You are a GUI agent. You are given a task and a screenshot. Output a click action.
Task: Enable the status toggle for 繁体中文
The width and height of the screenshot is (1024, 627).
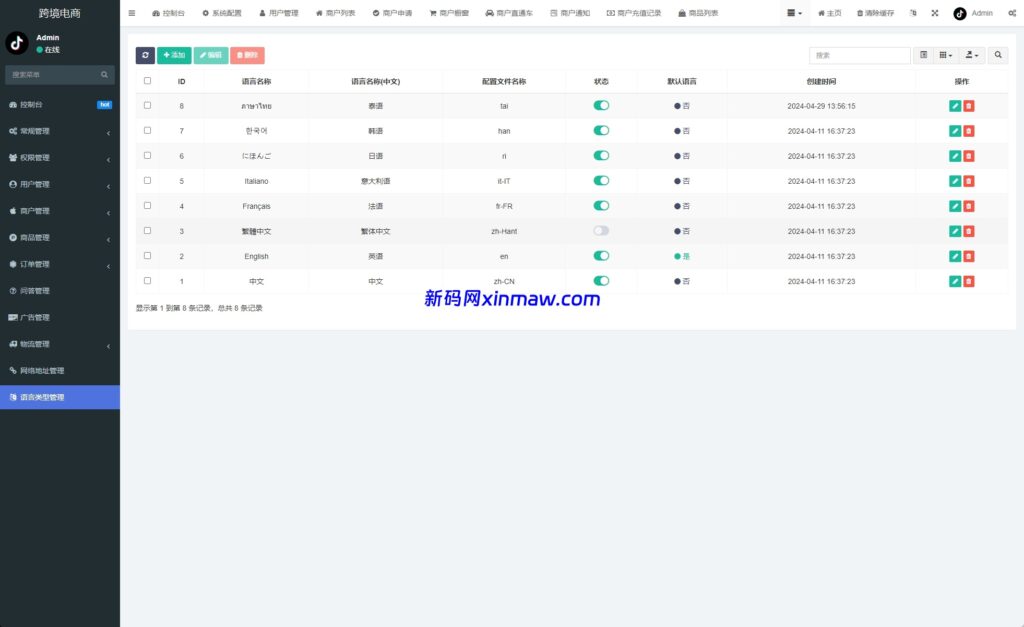click(599, 230)
